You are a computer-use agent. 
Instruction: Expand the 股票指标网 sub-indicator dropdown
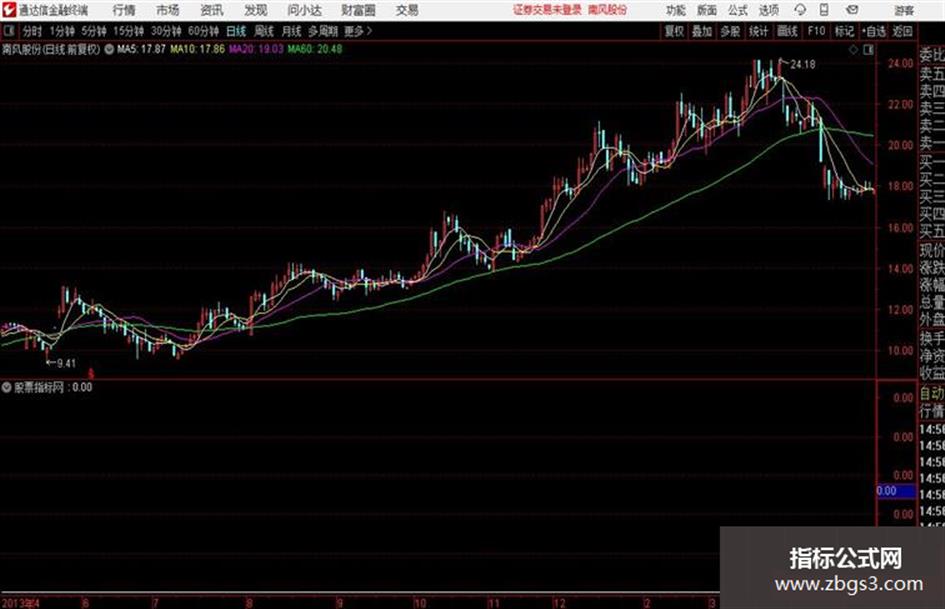pyautogui.click(x=7, y=387)
